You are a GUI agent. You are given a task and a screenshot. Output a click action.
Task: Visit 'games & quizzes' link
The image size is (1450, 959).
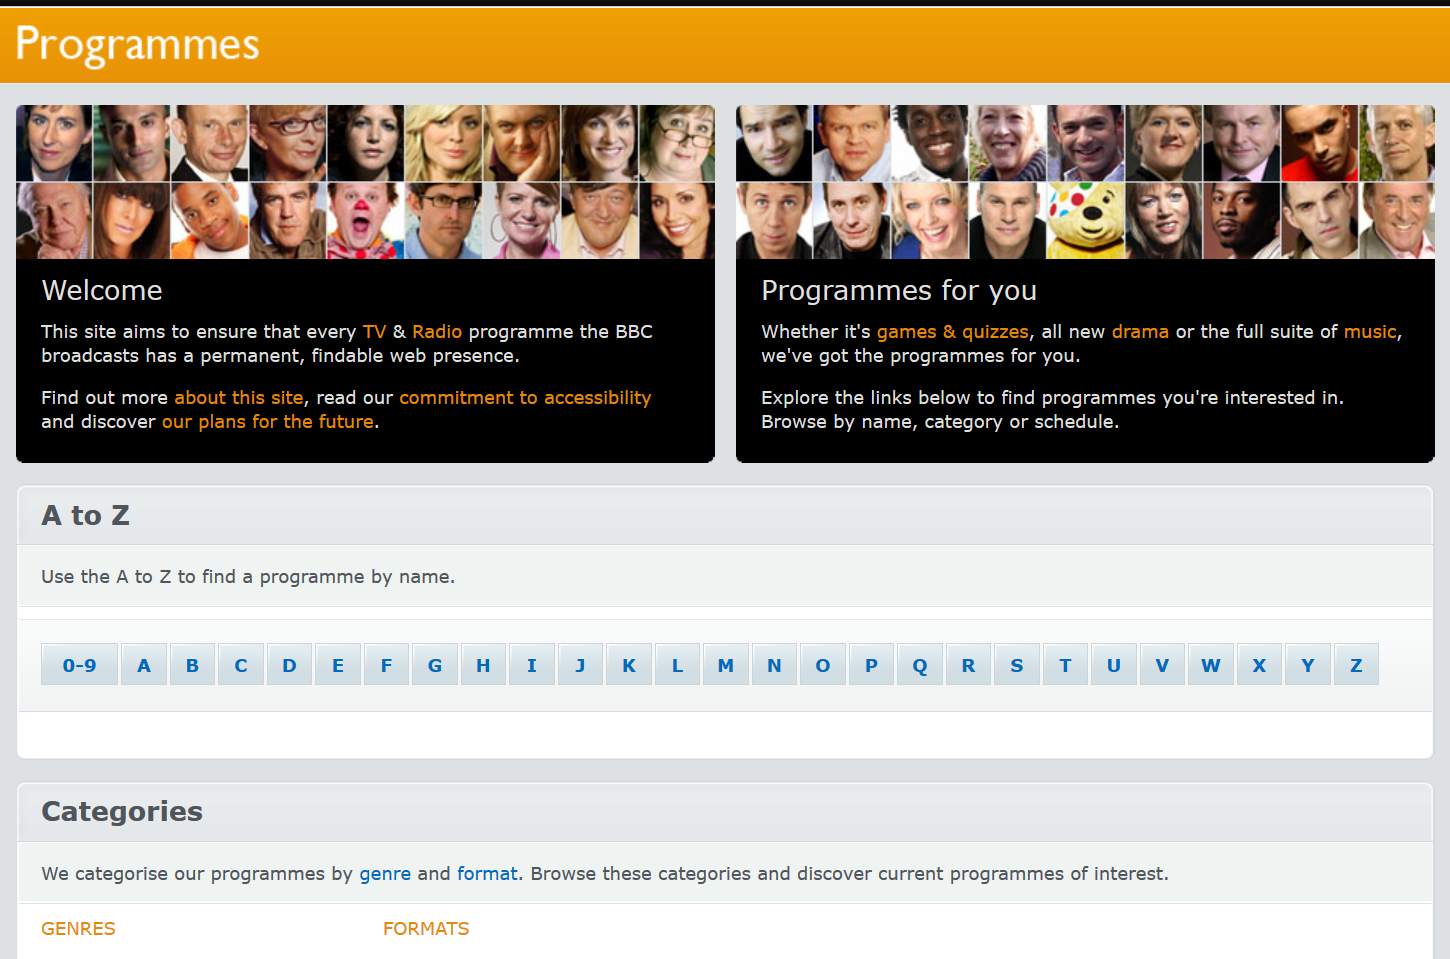[952, 332]
